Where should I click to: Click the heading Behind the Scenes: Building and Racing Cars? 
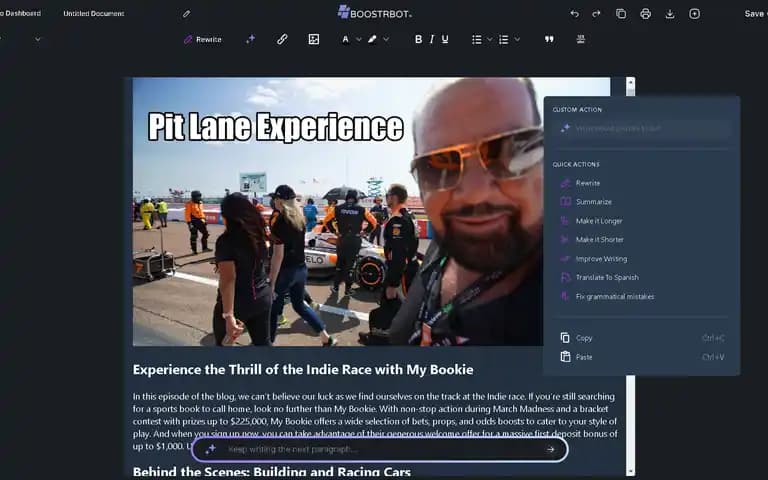271,472
